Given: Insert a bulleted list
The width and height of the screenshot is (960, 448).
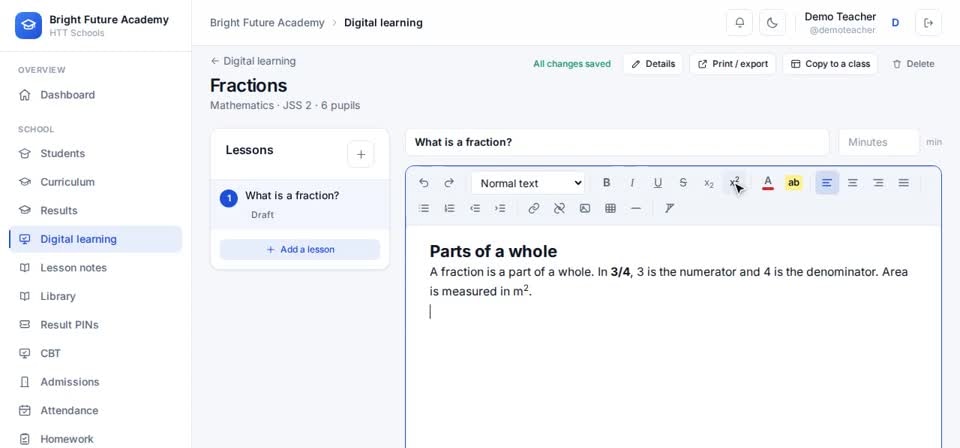Looking at the screenshot, I should click(424, 209).
